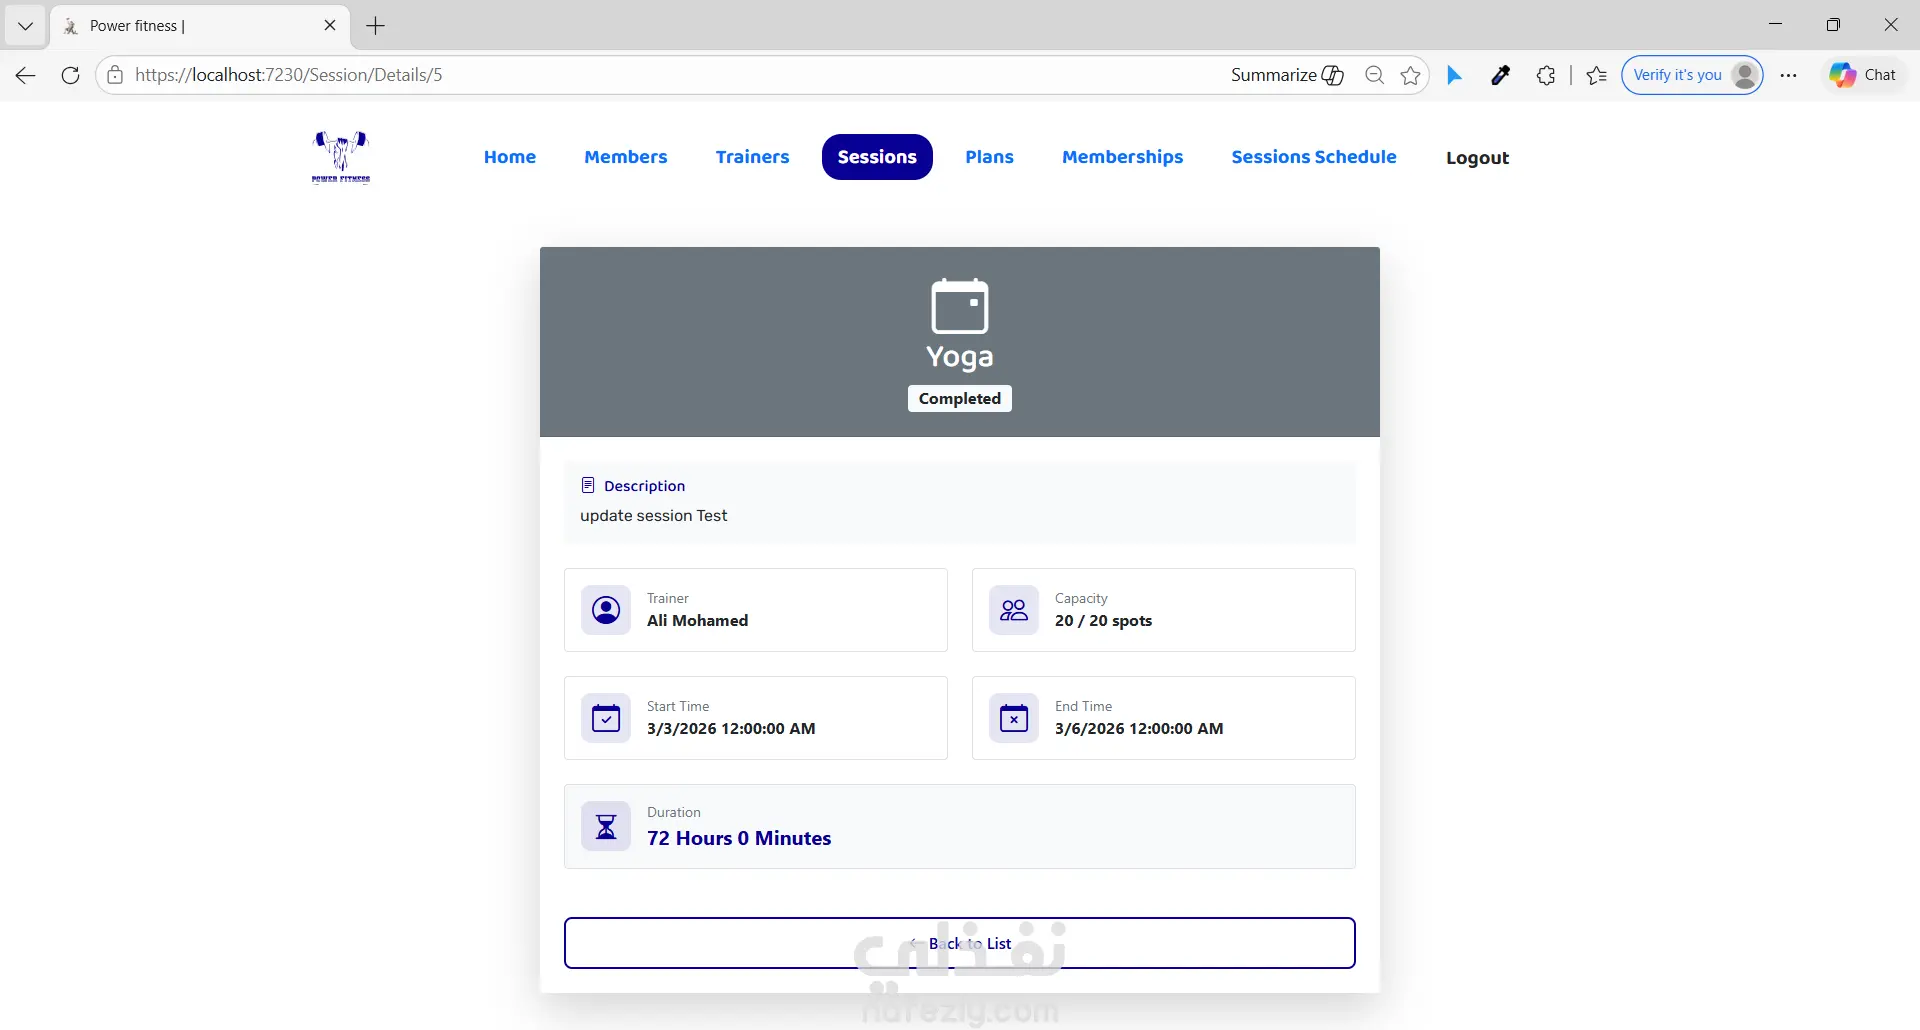Click the Duration label
Viewport: 1920px width, 1030px height.
click(x=674, y=812)
